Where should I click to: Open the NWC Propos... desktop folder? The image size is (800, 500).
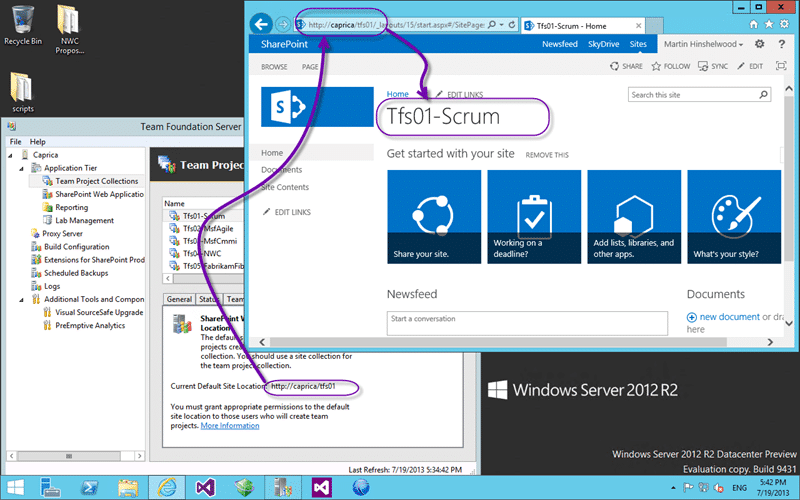coord(69,30)
